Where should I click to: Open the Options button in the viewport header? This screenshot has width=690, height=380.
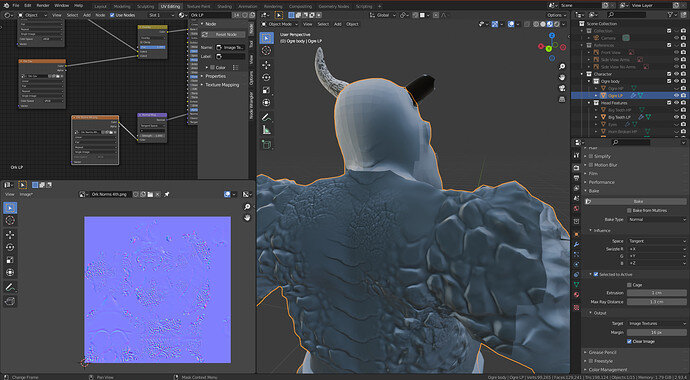click(x=557, y=15)
